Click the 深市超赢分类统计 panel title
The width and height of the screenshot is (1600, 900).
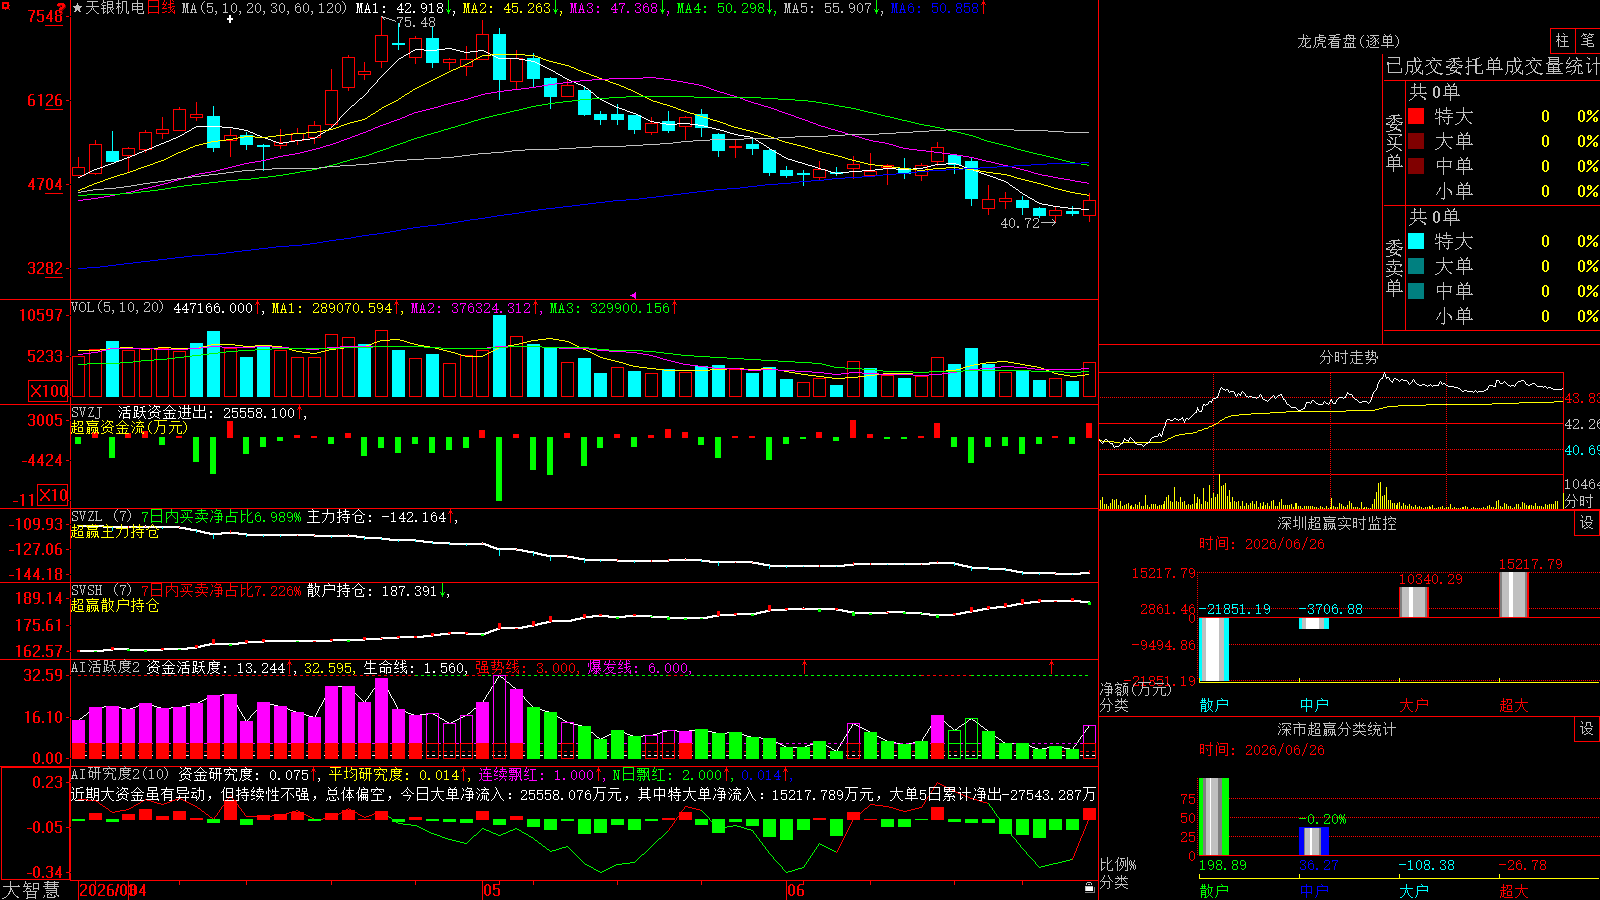[x=1336, y=729]
